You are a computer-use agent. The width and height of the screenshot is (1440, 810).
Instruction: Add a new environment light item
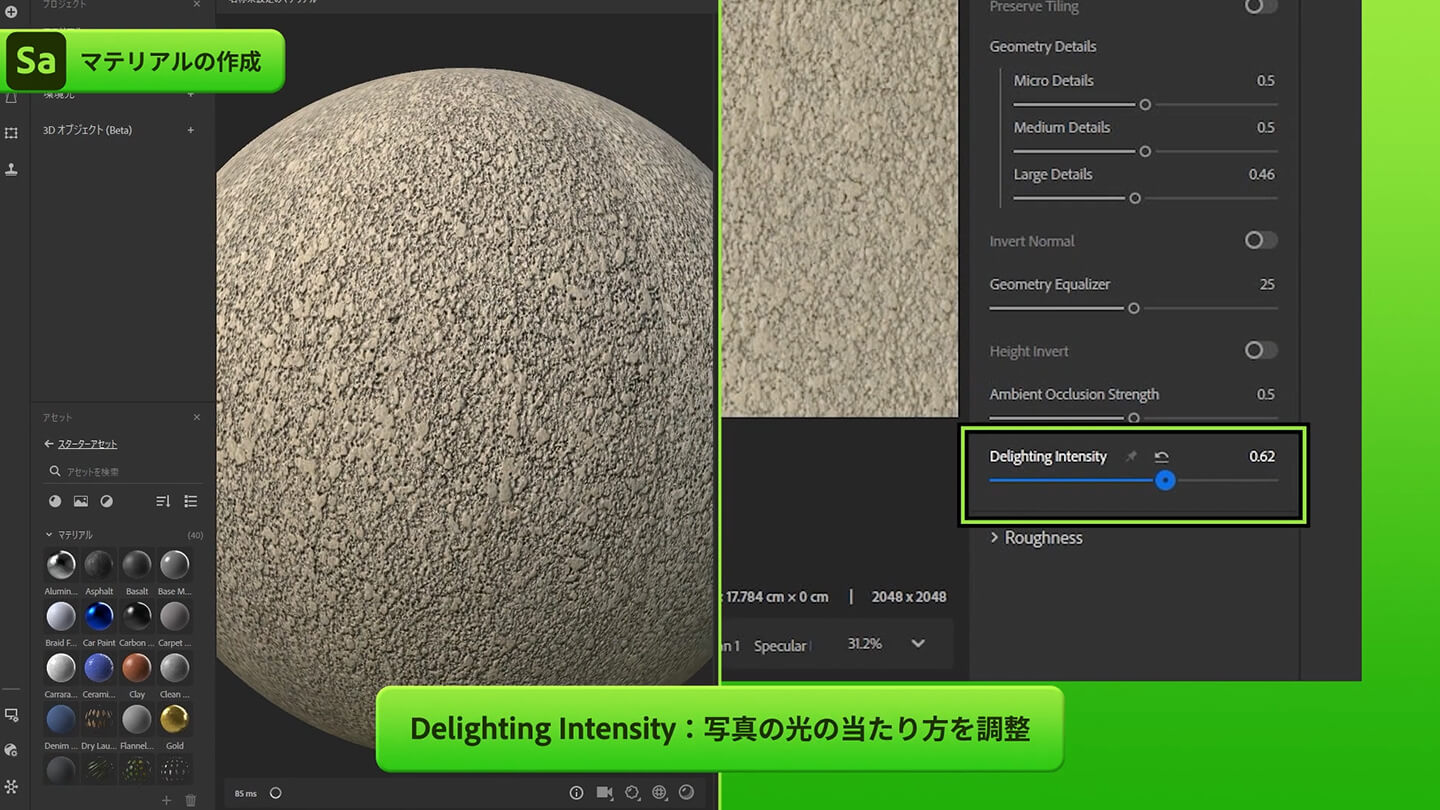[x=191, y=94]
